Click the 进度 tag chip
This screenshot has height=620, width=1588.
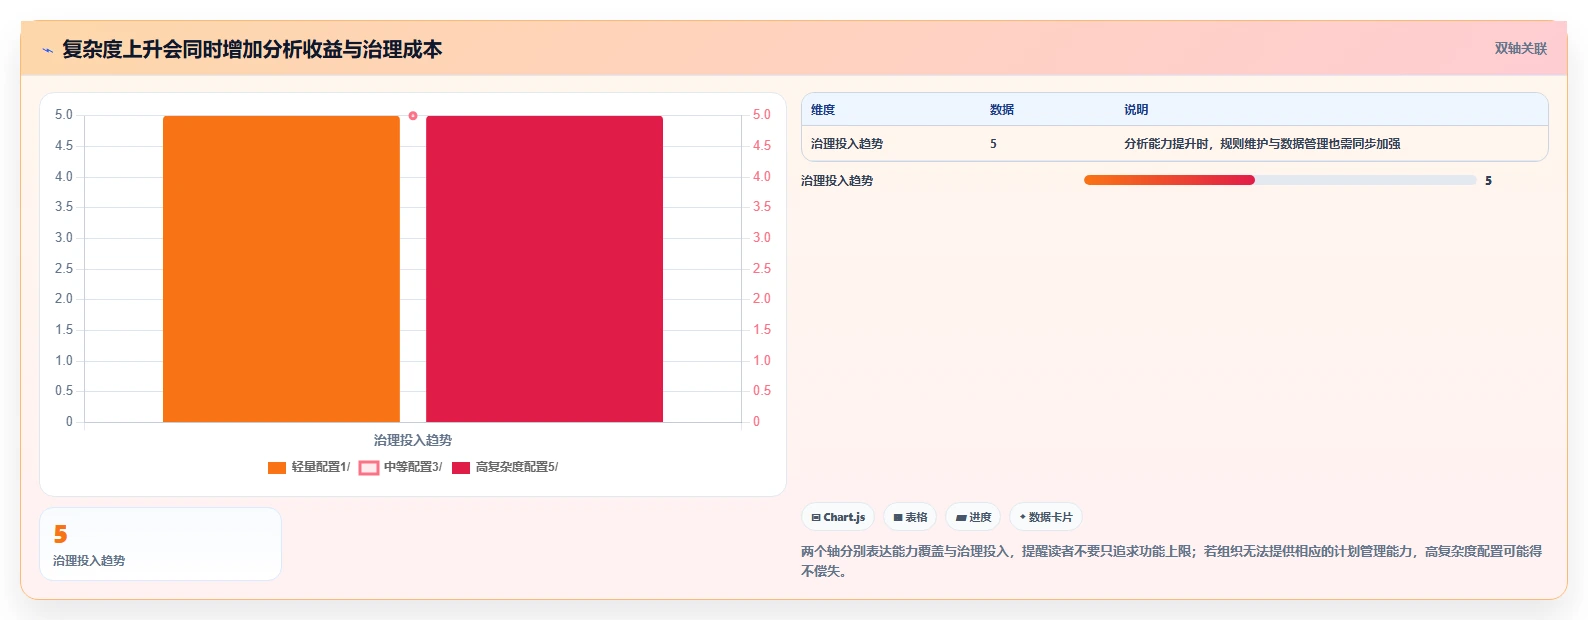coord(973,517)
